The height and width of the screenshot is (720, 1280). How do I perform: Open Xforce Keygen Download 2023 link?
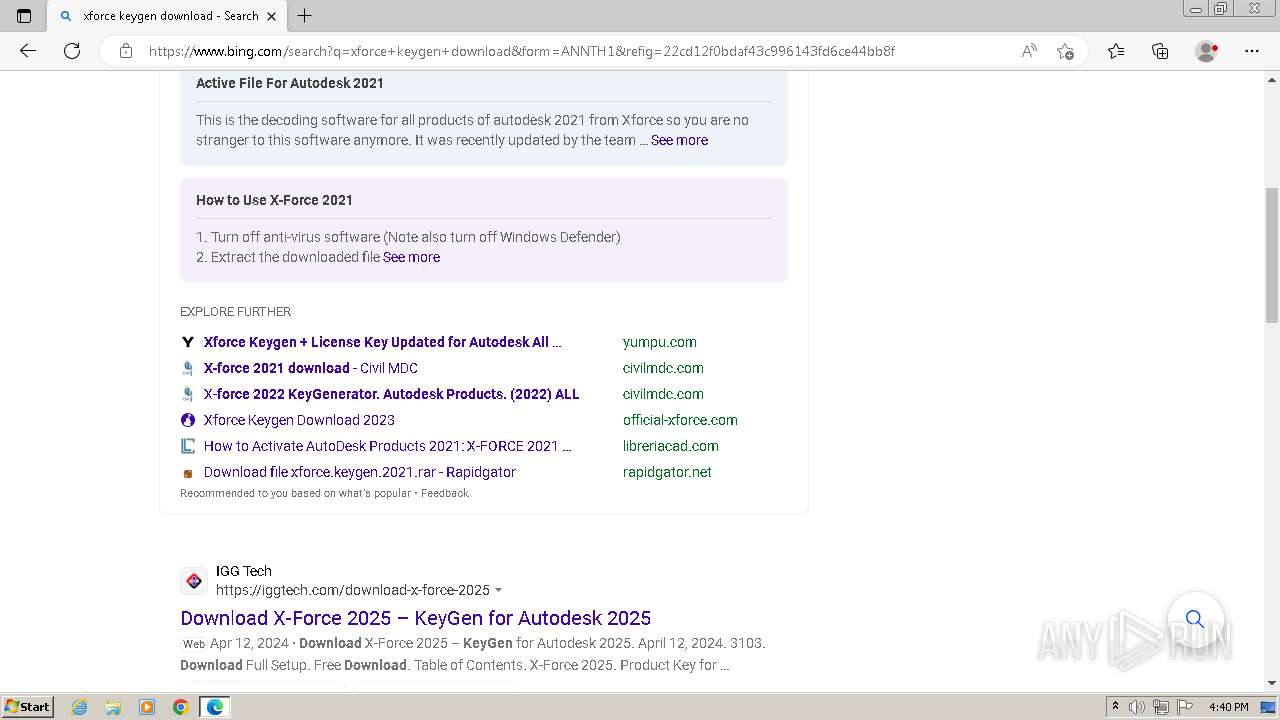point(299,420)
